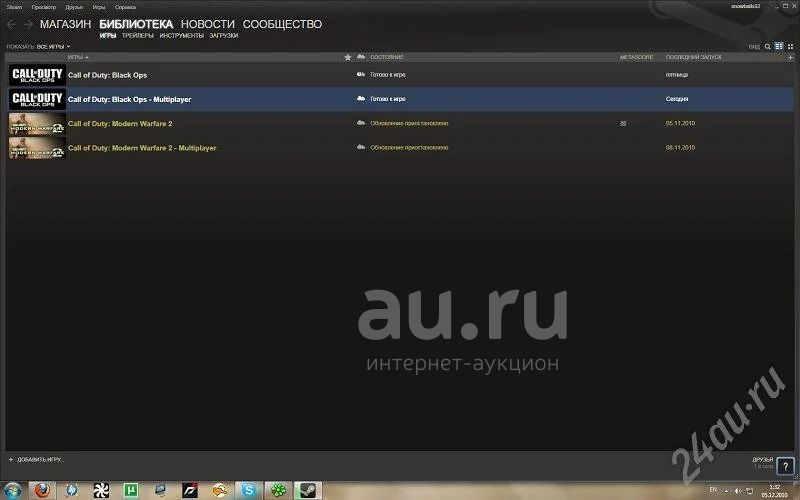
Task: Open ICQ green flower taskbar icon
Action: pyautogui.click(x=278, y=490)
